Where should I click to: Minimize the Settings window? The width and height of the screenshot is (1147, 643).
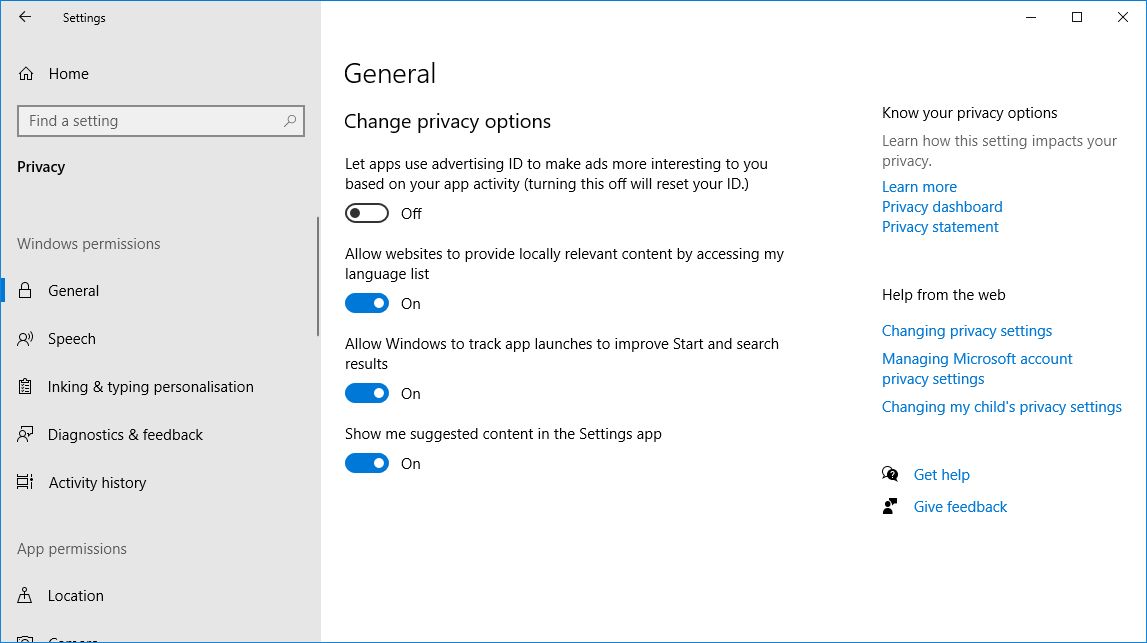[1031, 17]
